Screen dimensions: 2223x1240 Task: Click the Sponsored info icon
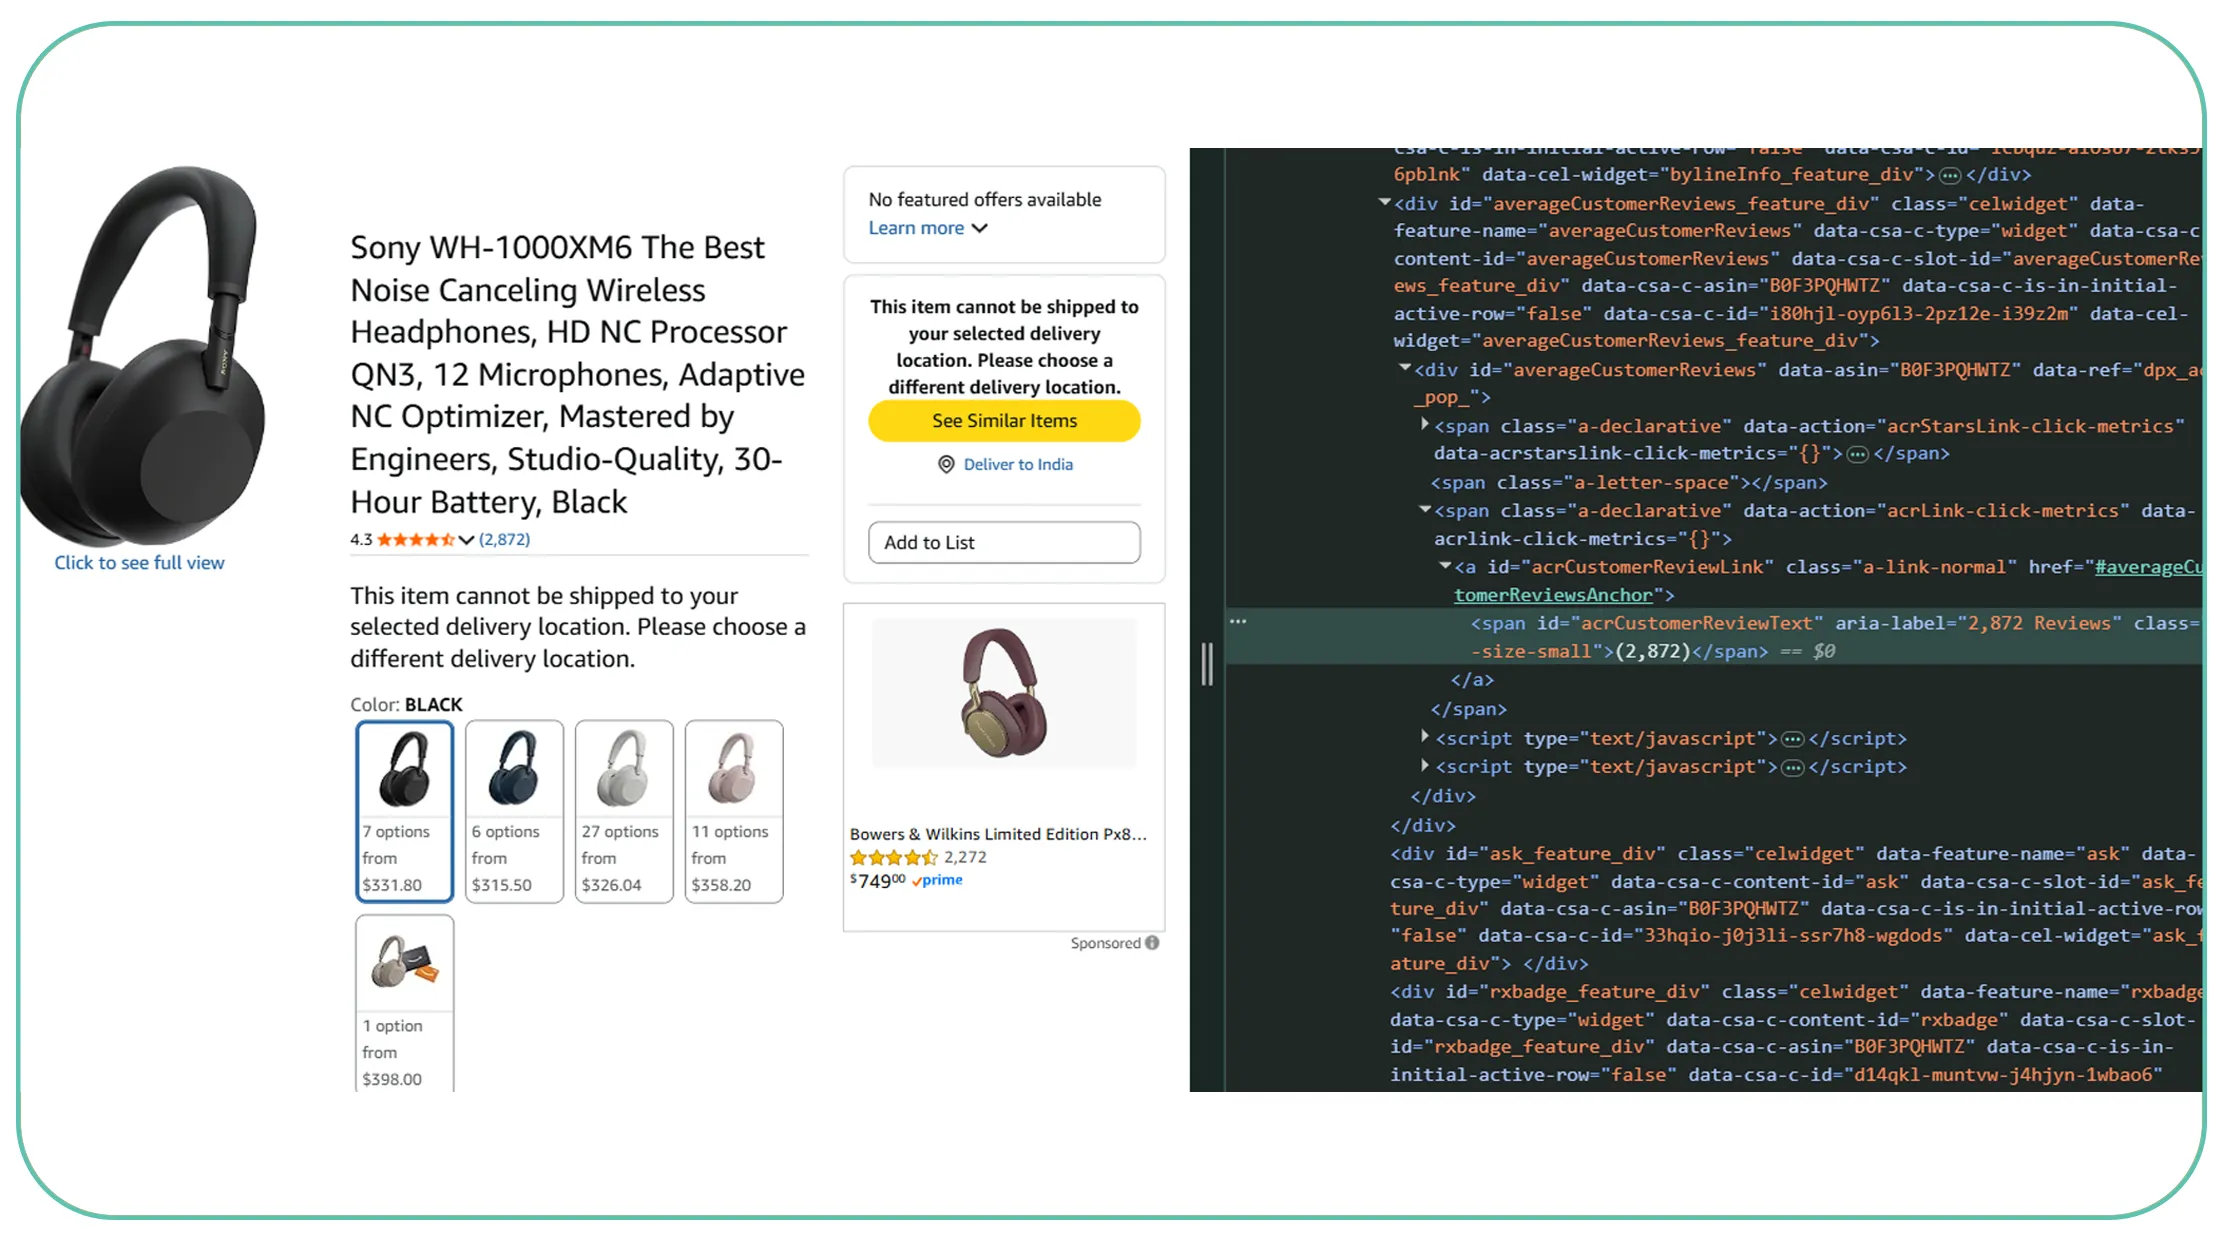pos(1153,943)
